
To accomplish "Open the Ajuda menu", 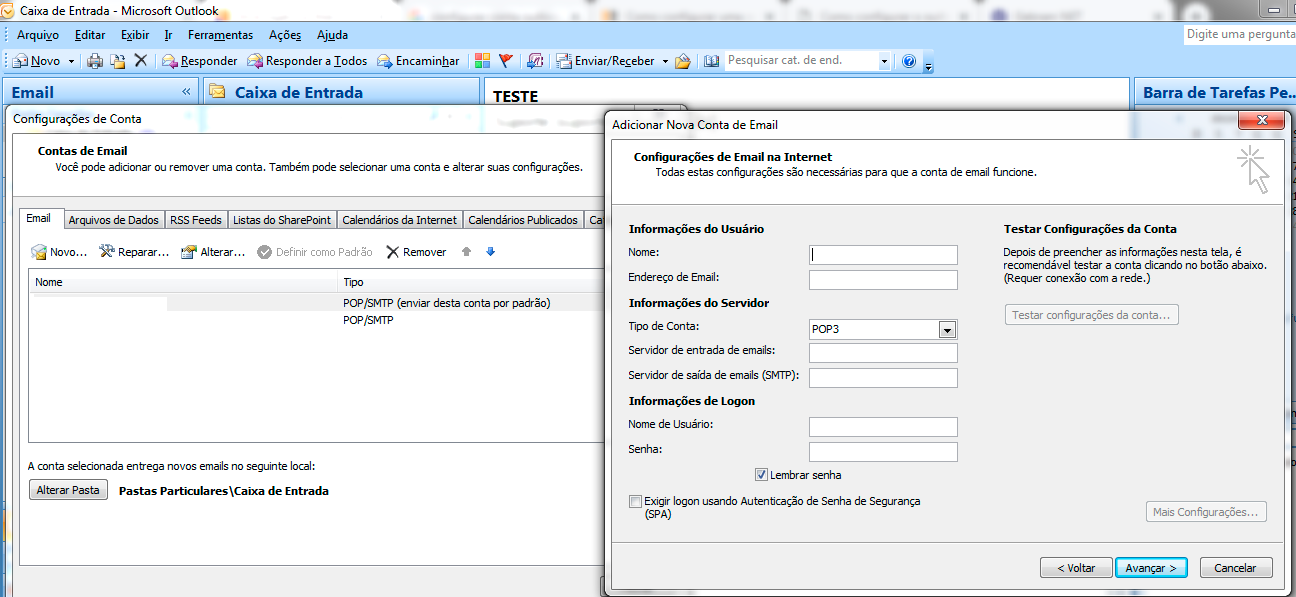I will coord(332,35).
